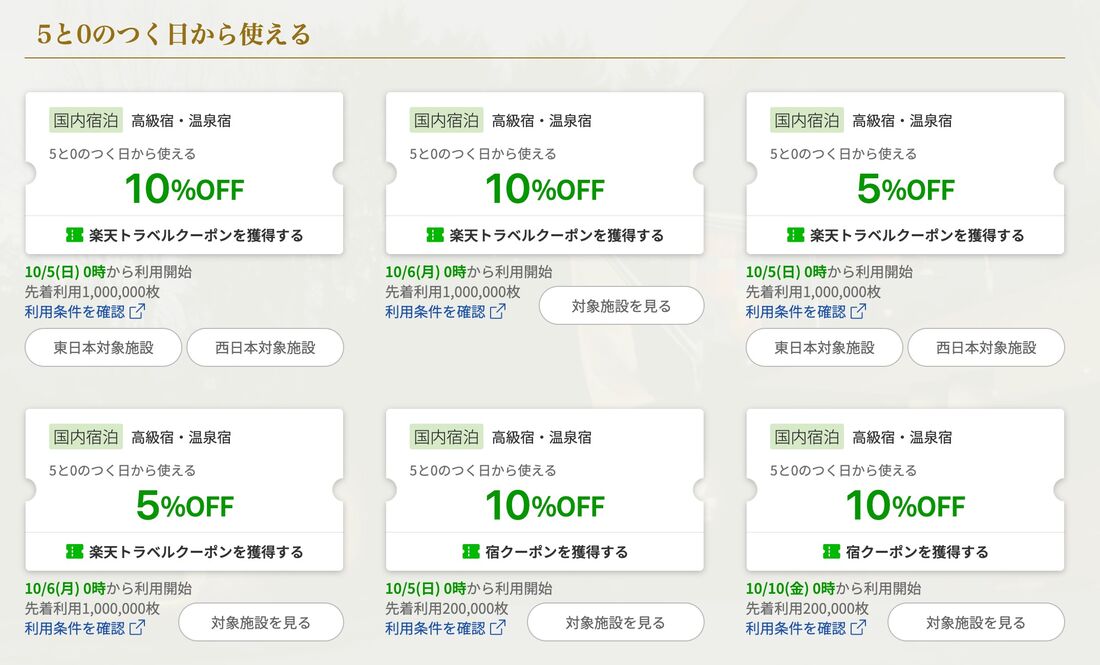Screen dimensions: 1100x665
Task: Open 対象施設を見る for 10/5 宿クーポン
Action: click(615, 622)
